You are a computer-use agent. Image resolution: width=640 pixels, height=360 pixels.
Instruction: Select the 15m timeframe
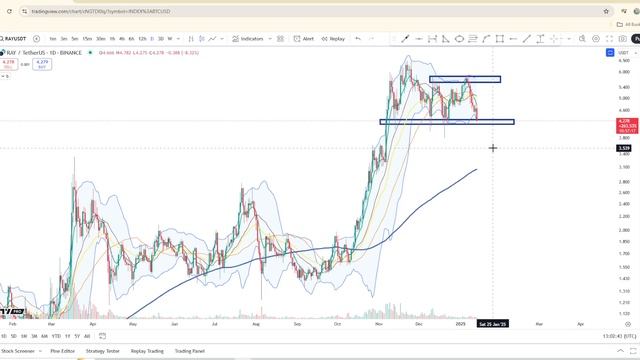tap(87, 39)
